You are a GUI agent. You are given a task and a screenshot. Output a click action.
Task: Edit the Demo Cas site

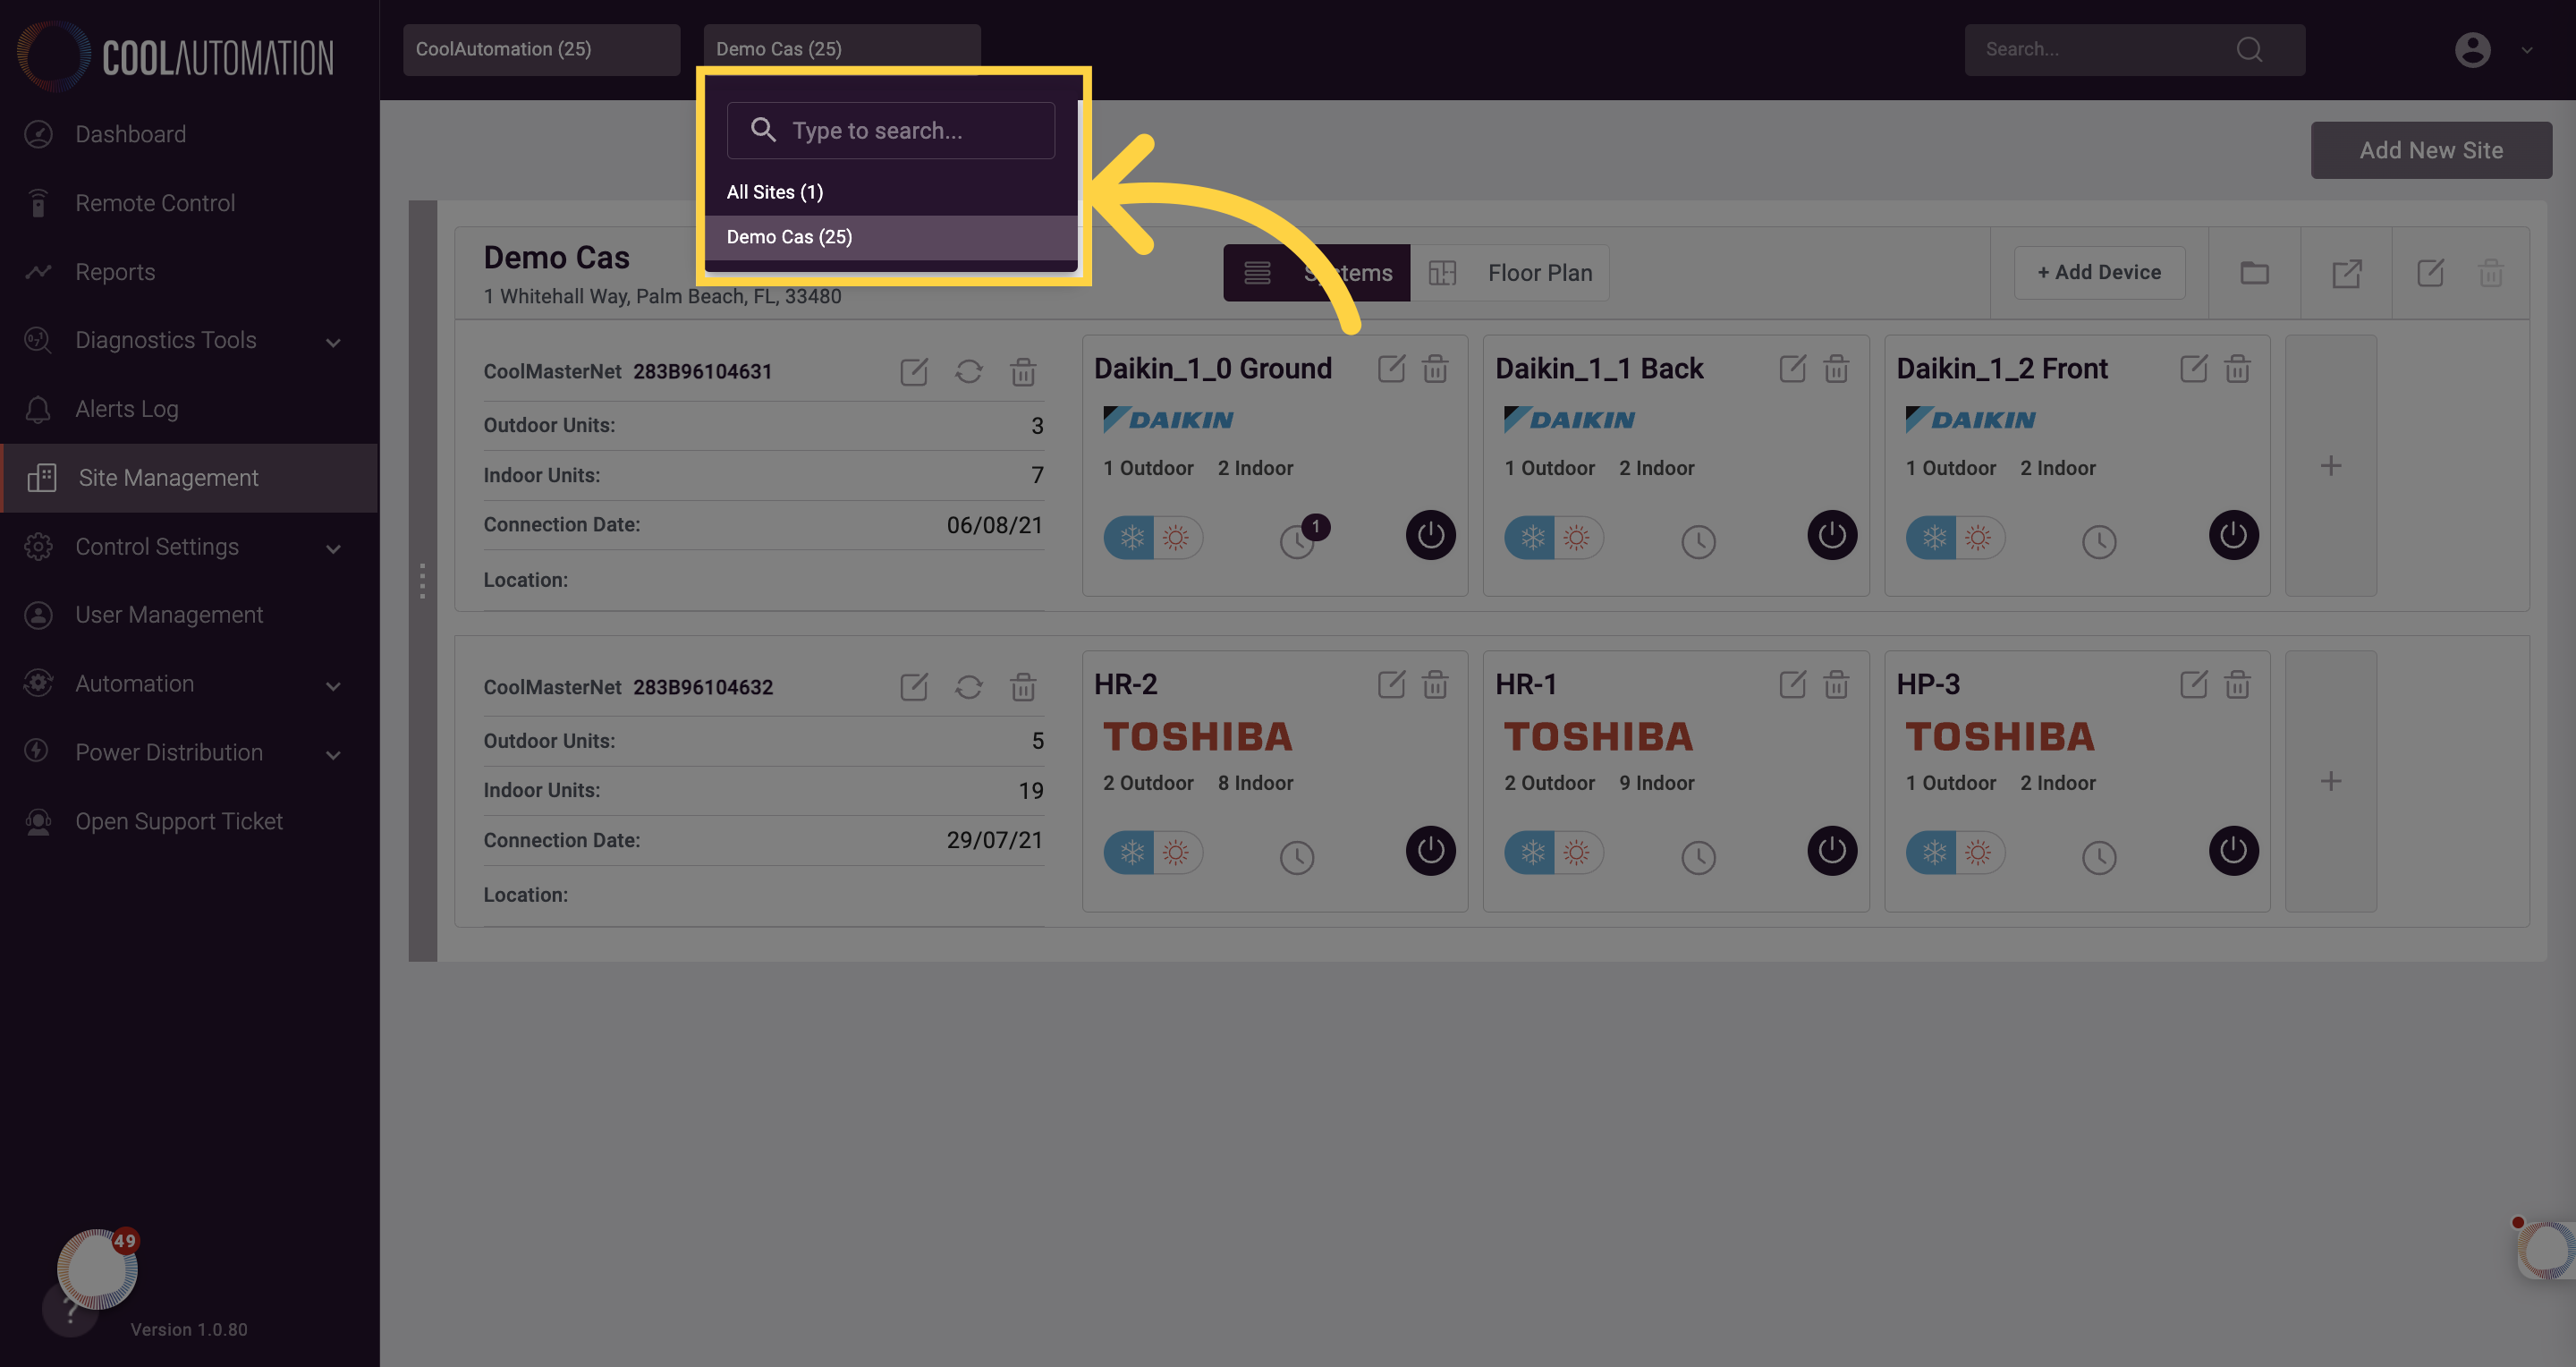pyautogui.click(x=2430, y=272)
